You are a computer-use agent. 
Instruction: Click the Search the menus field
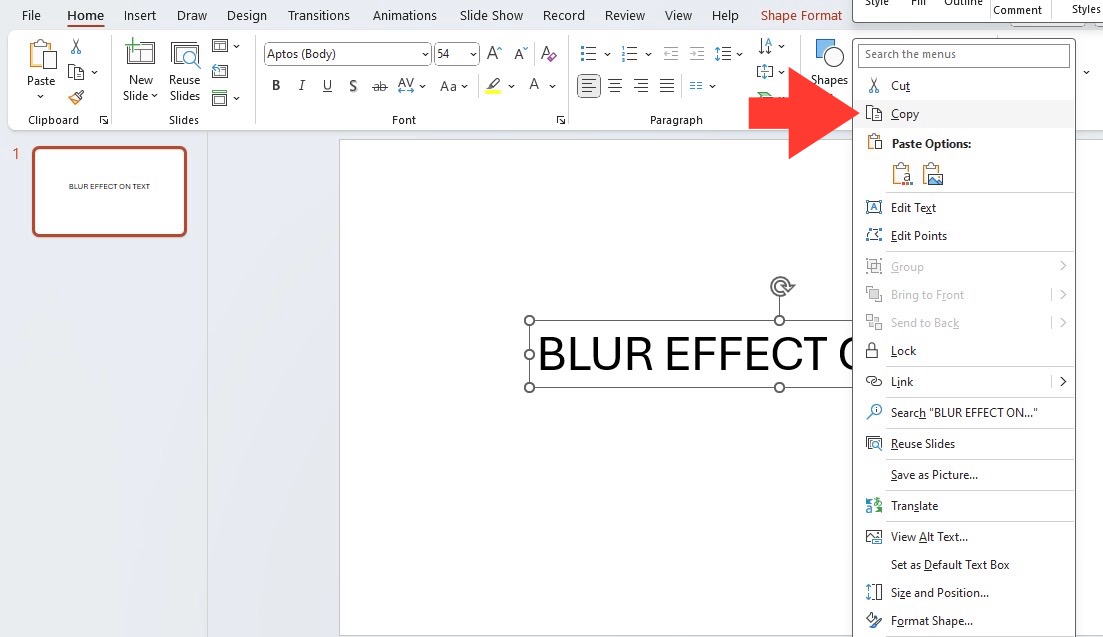(x=964, y=55)
